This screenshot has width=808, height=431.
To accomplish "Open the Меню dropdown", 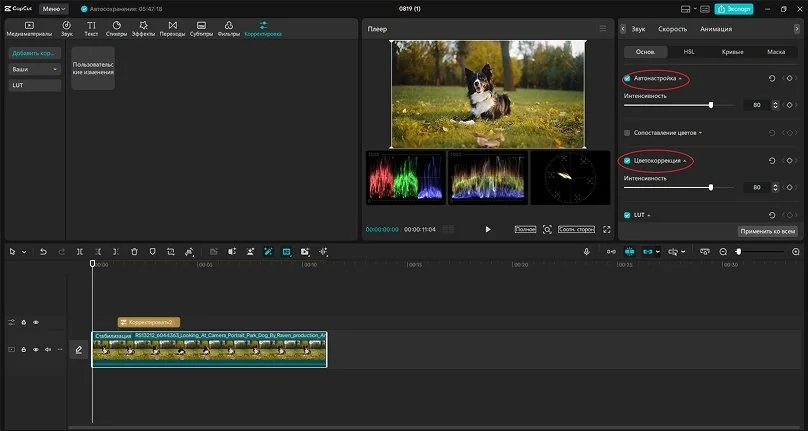I will 54,9.
